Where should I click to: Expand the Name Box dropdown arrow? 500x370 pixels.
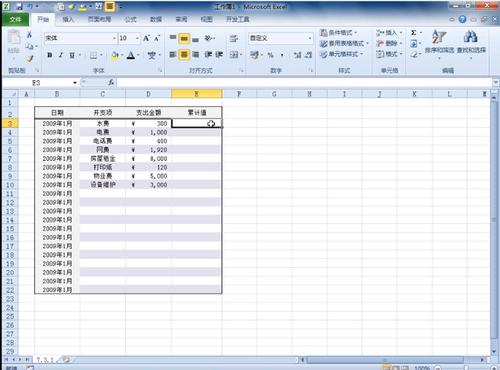[75, 83]
